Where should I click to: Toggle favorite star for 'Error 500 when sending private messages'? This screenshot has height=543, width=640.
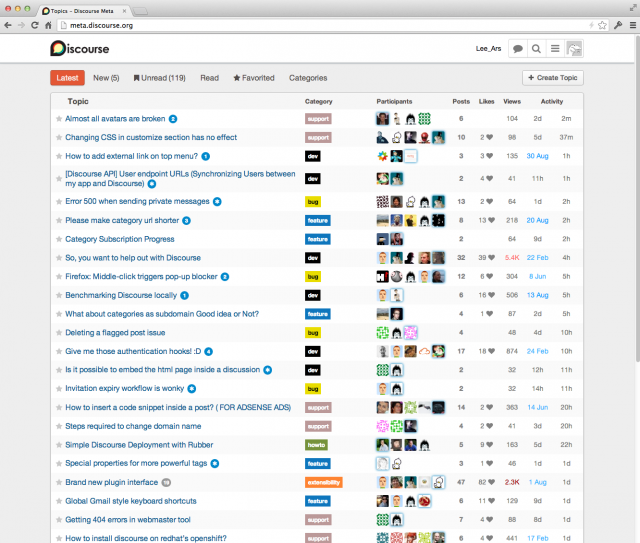[x=59, y=201]
